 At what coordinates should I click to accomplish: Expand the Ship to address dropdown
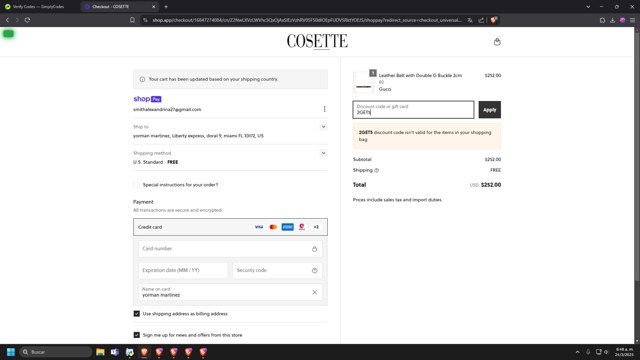[323, 127]
